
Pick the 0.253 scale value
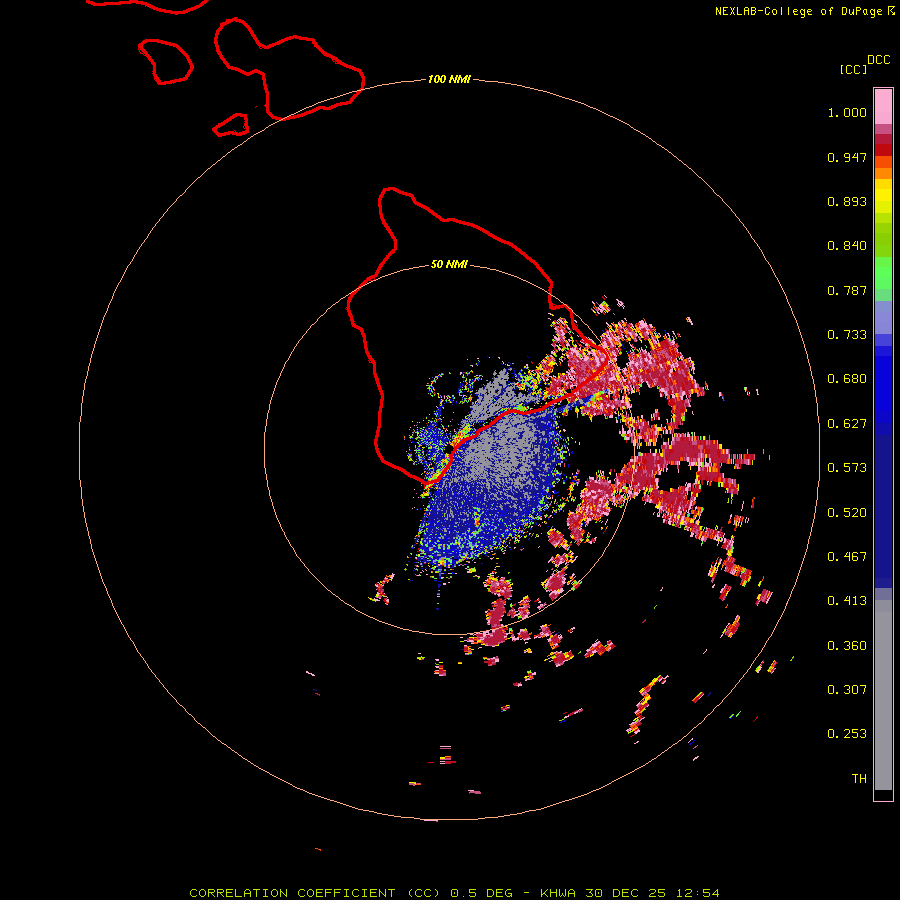click(x=847, y=734)
